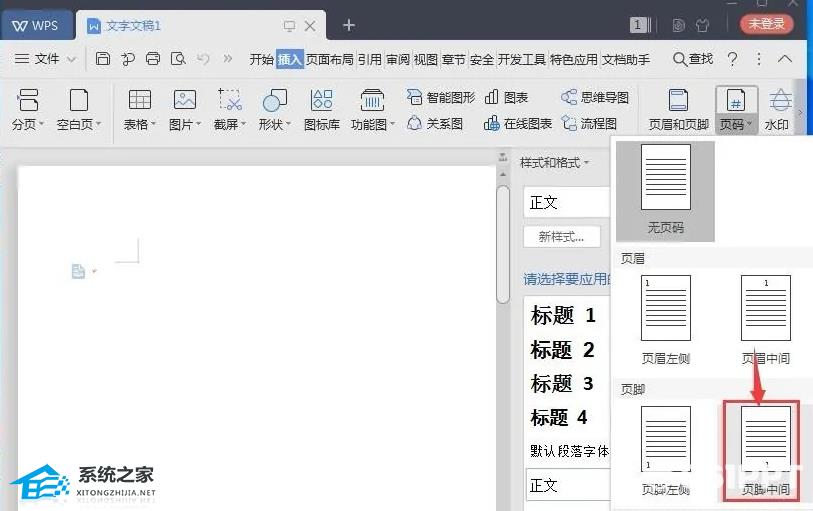Open a new tab with plus button

coord(349,25)
